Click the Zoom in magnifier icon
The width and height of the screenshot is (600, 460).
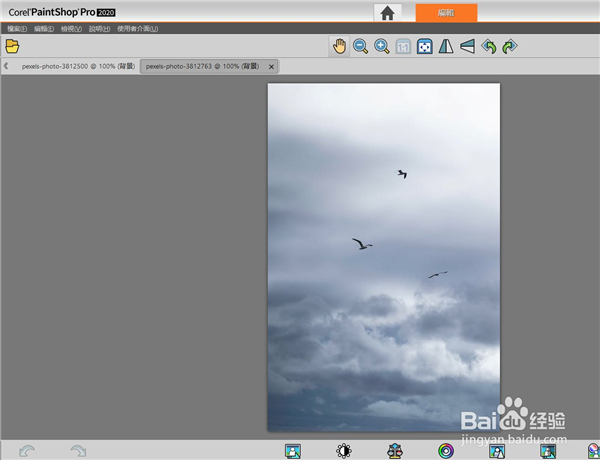tap(381, 46)
